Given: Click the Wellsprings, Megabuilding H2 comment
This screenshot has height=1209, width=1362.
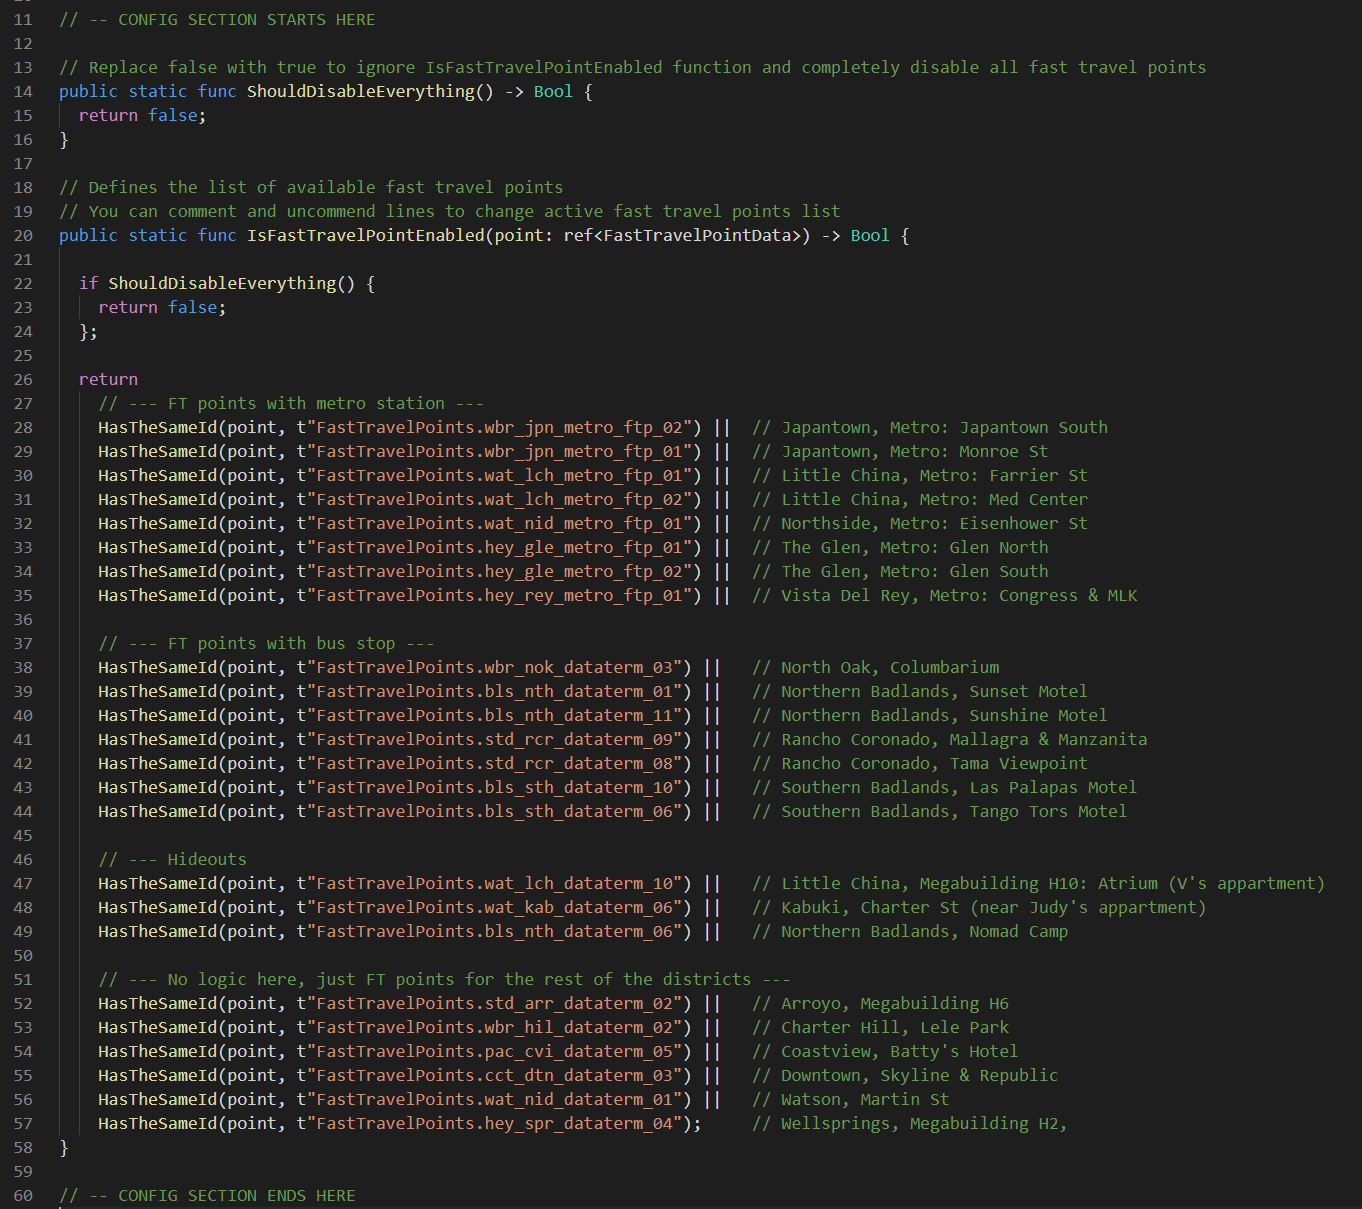Looking at the screenshot, I should pyautogui.click(x=909, y=1123).
